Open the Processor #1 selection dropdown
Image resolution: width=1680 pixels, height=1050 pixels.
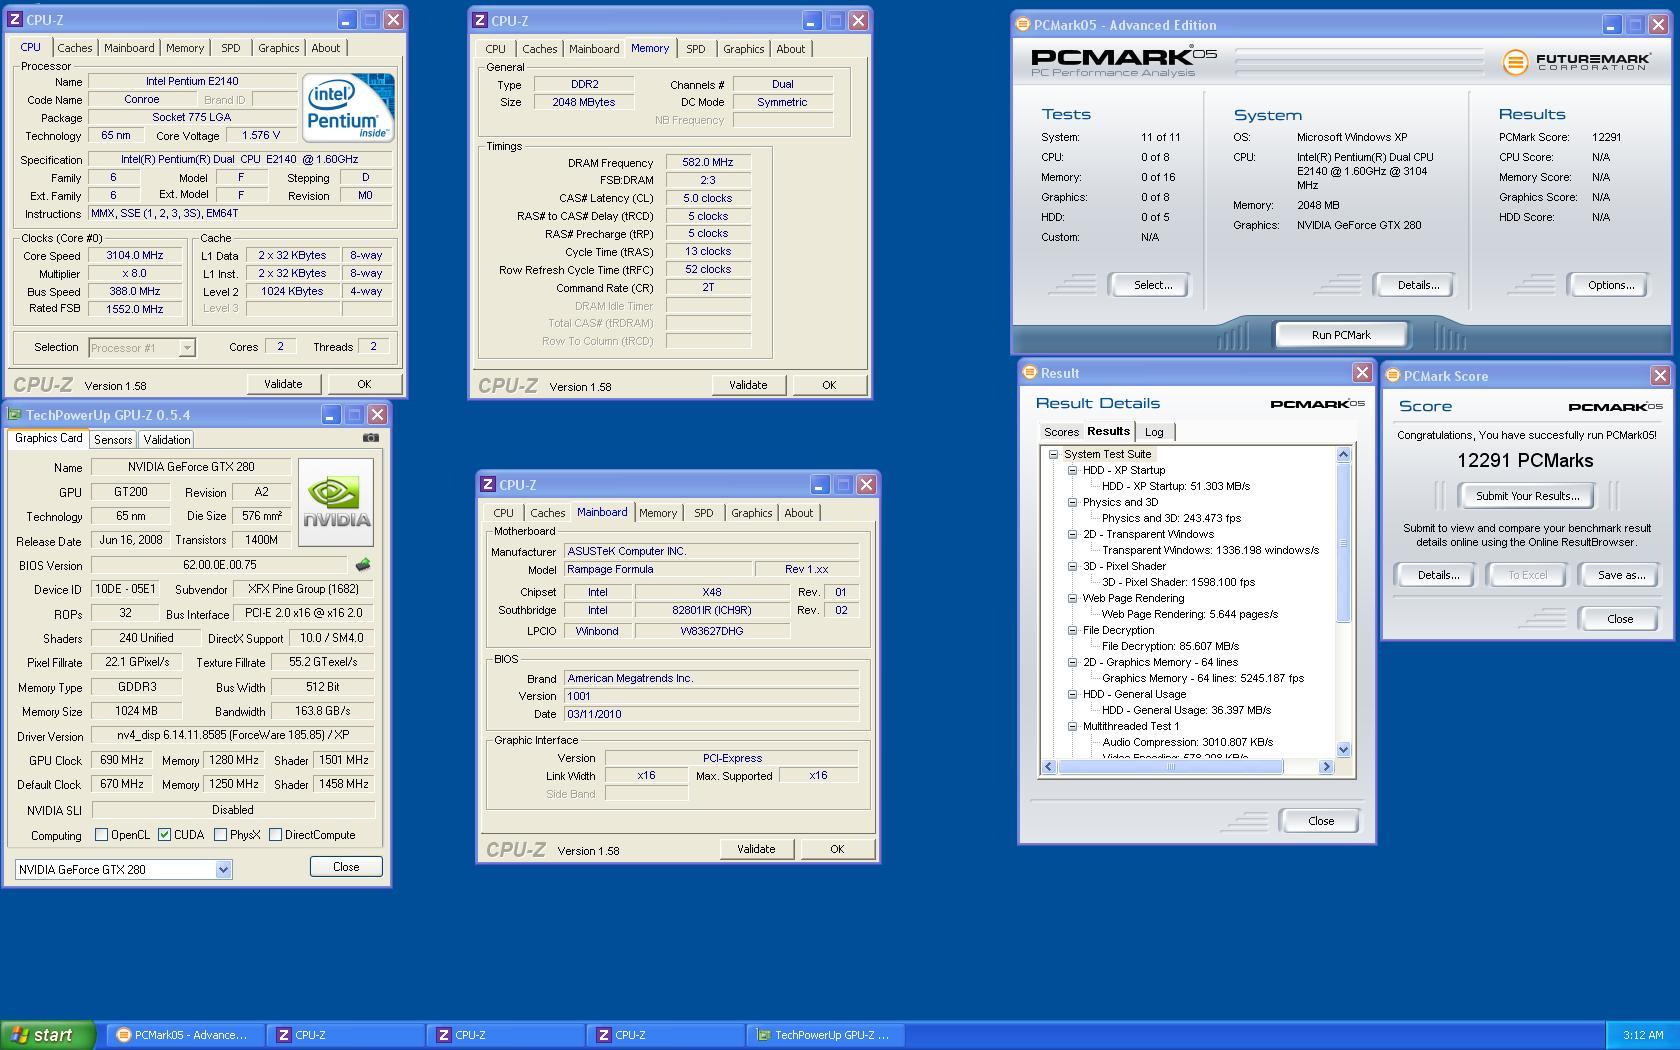186,348
